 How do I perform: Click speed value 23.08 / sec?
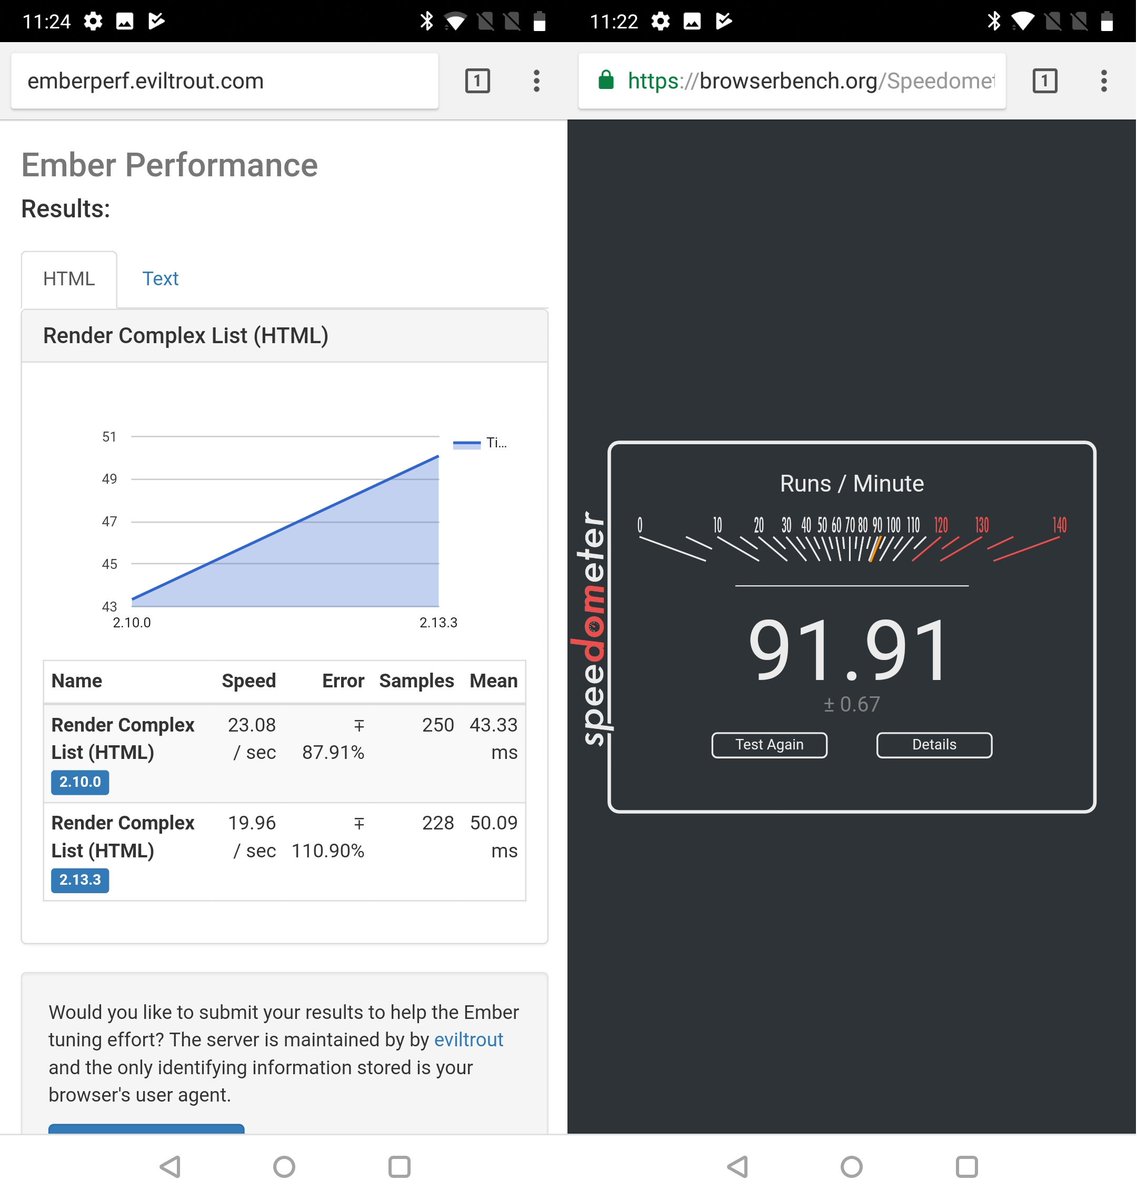coord(252,739)
